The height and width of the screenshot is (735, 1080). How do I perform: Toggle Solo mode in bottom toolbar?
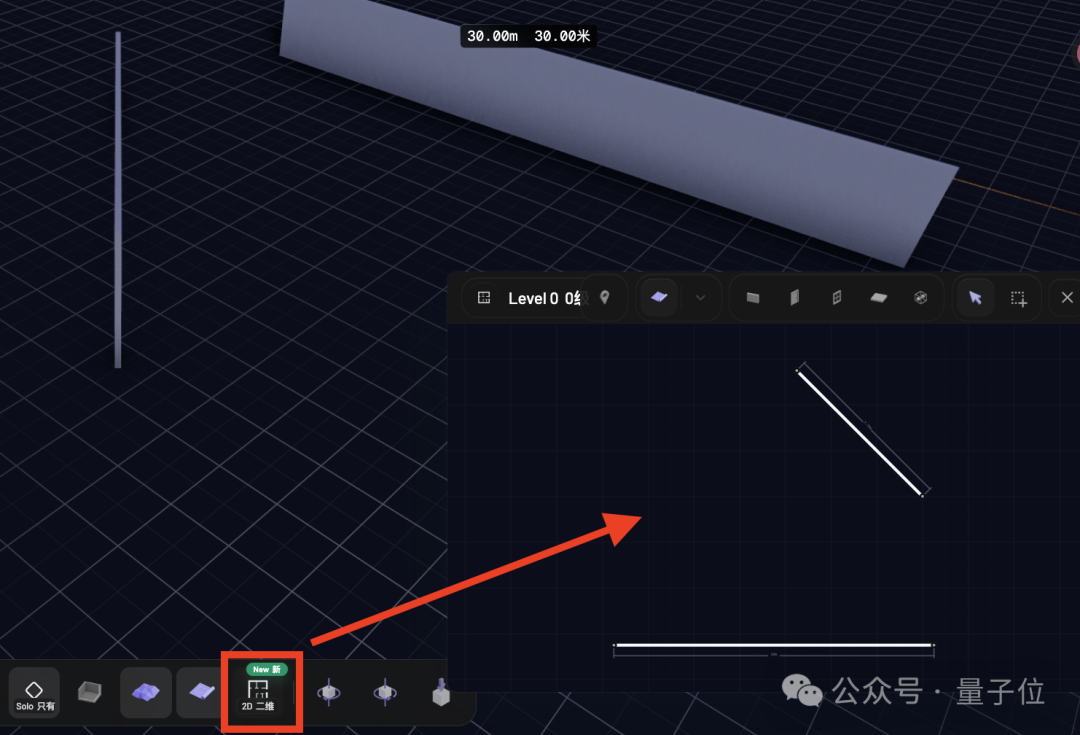(x=34, y=693)
